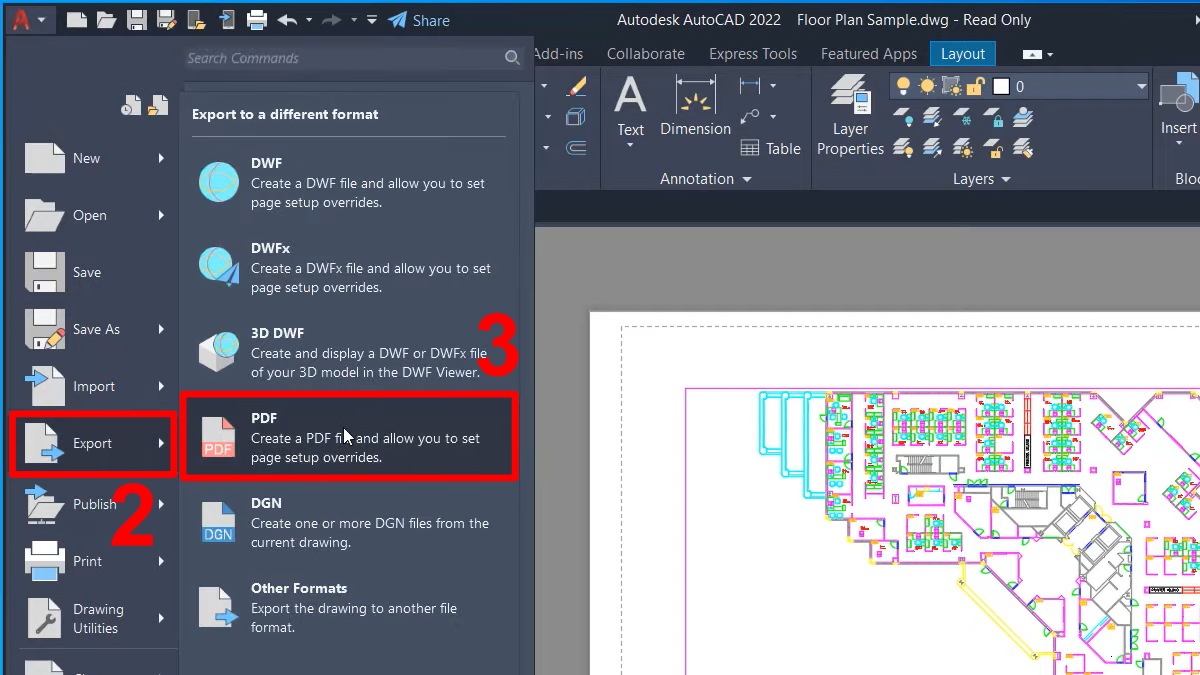Switch to the Express Tools tab
This screenshot has width=1200, height=675.
click(x=753, y=54)
